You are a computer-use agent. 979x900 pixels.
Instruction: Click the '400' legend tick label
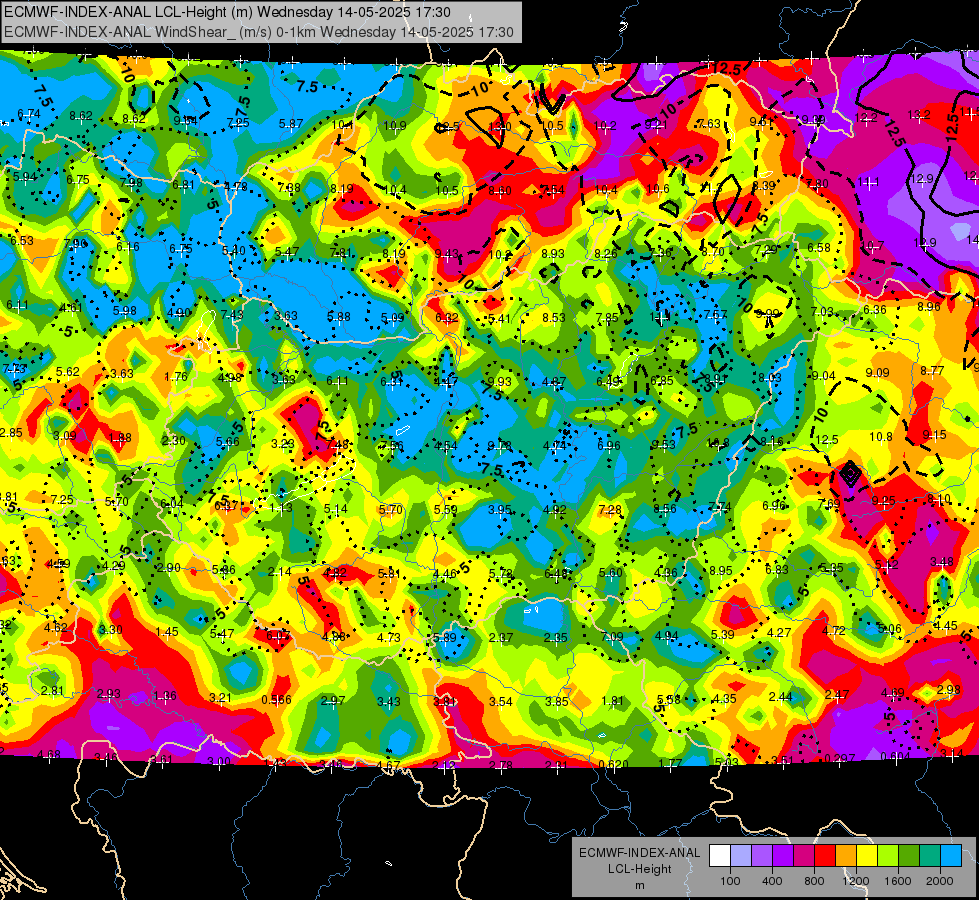(772, 881)
